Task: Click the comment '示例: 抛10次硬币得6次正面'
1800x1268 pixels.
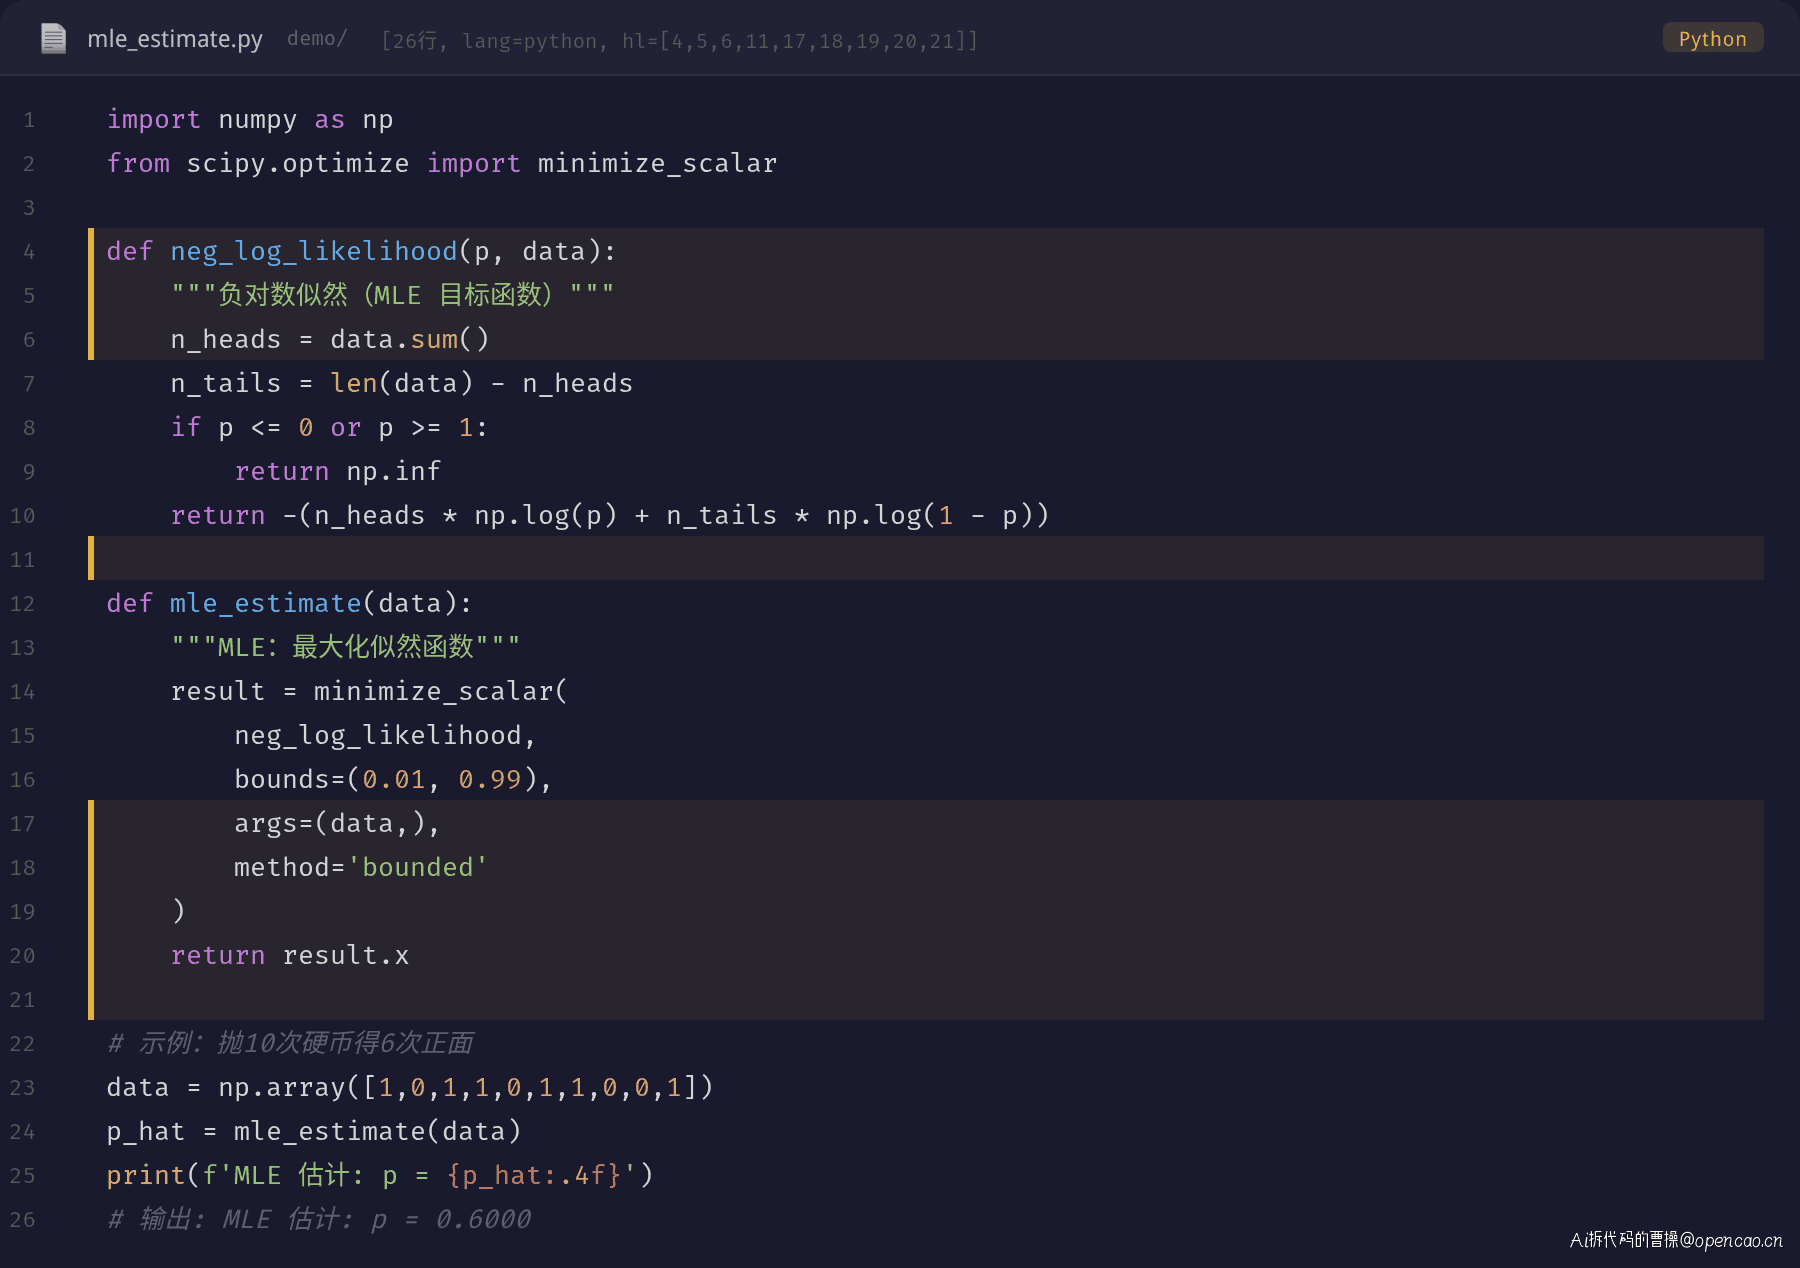Action: click(x=290, y=1043)
